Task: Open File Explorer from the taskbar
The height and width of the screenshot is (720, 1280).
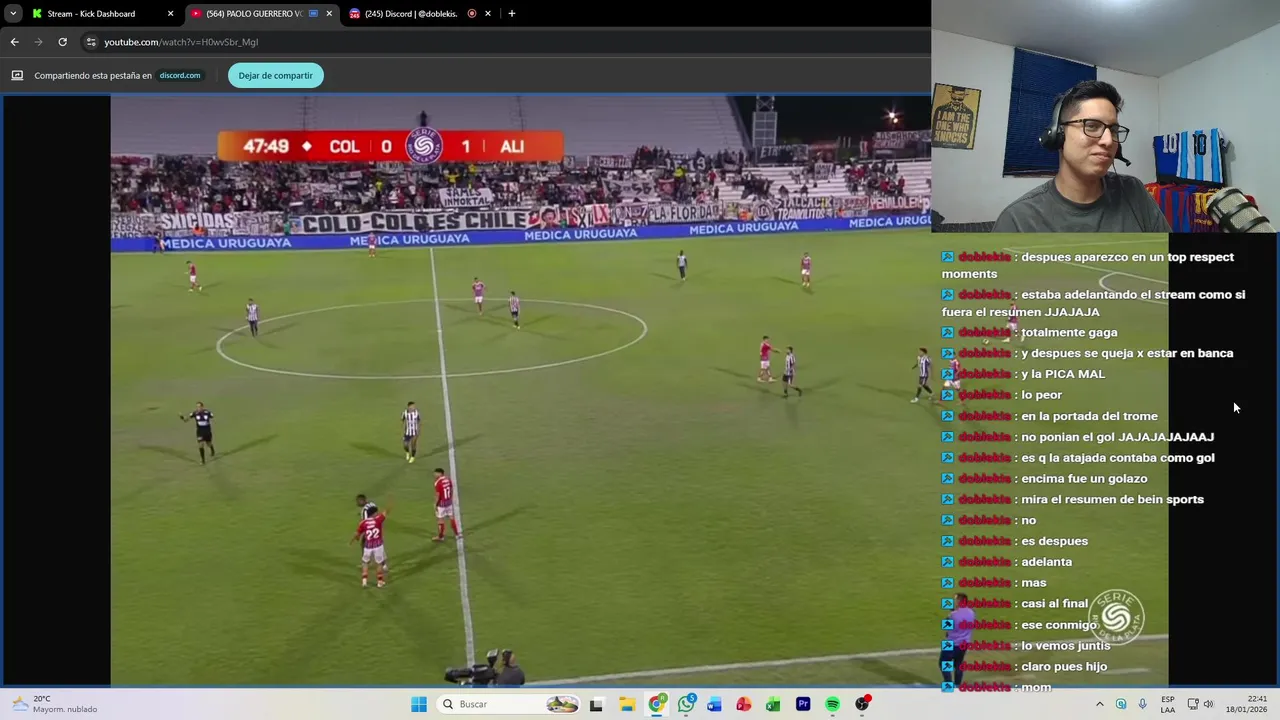Action: point(627,704)
